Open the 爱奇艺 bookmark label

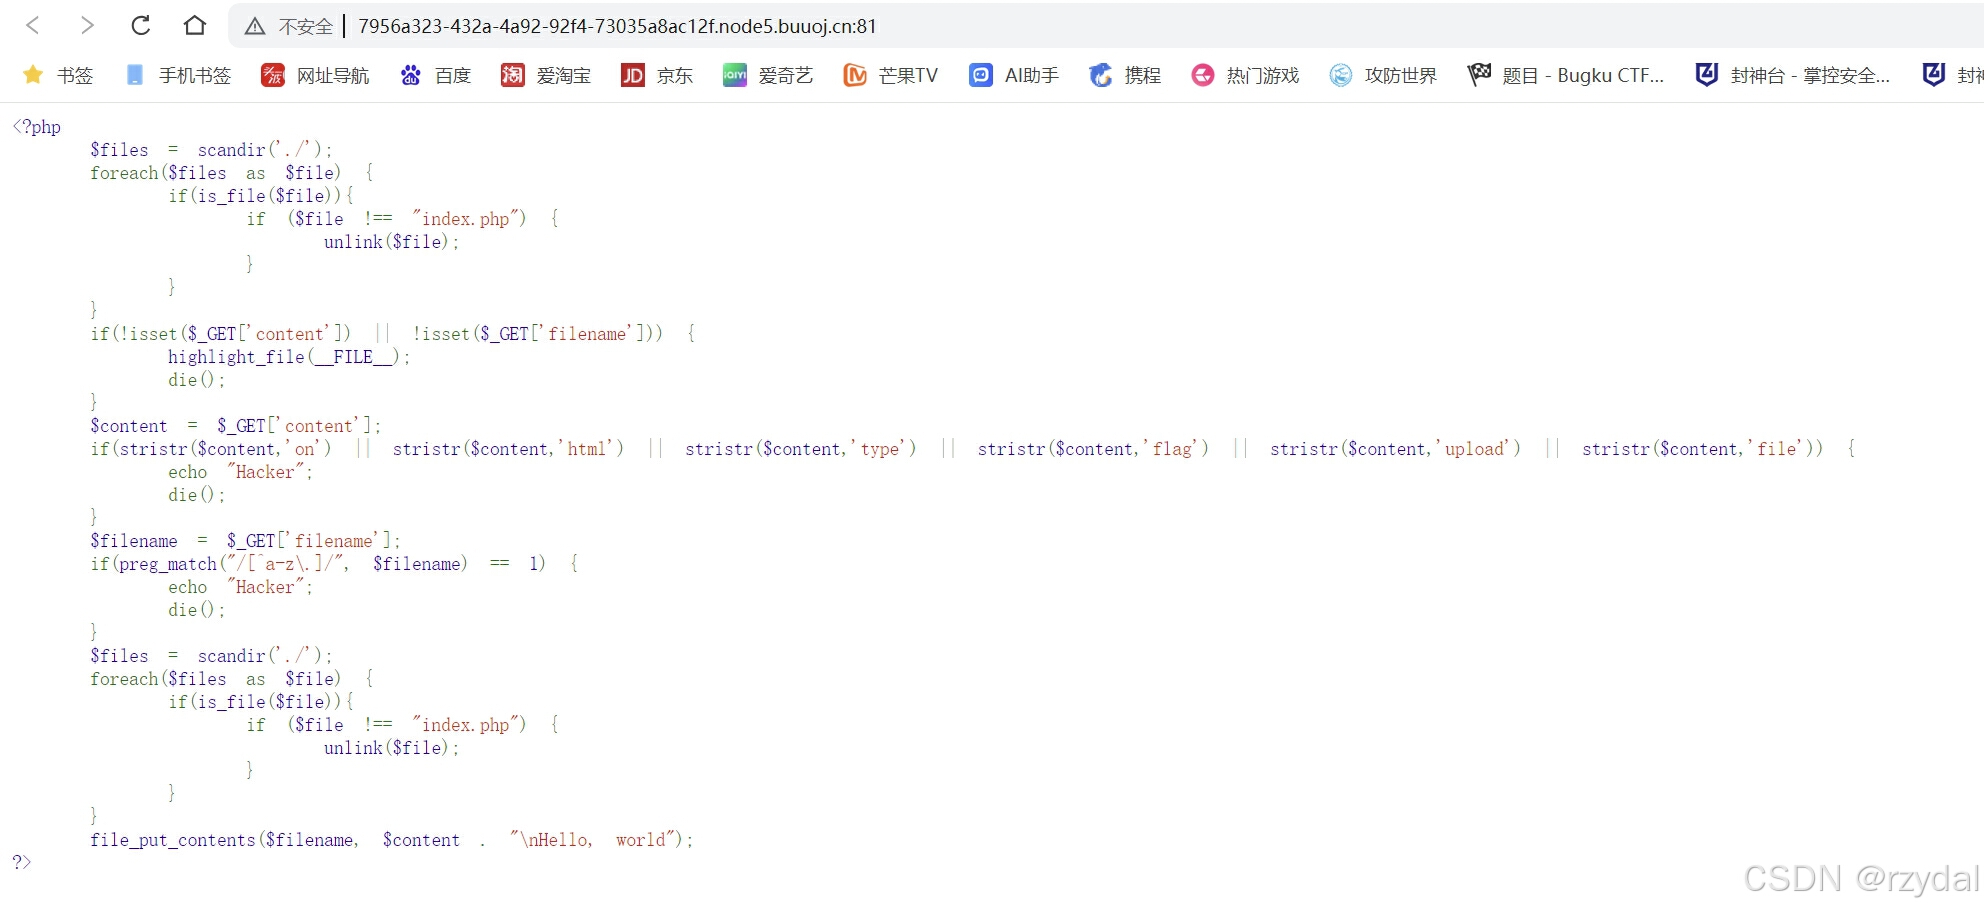point(786,76)
